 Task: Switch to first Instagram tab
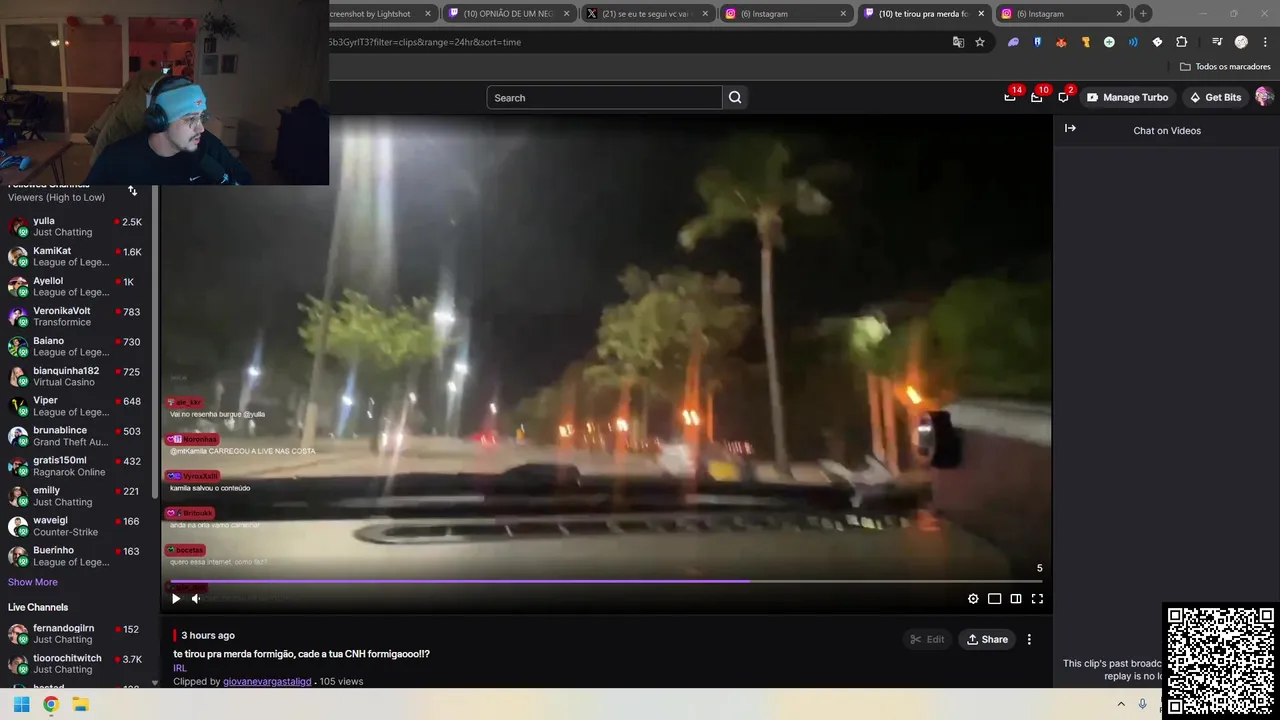click(786, 14)
